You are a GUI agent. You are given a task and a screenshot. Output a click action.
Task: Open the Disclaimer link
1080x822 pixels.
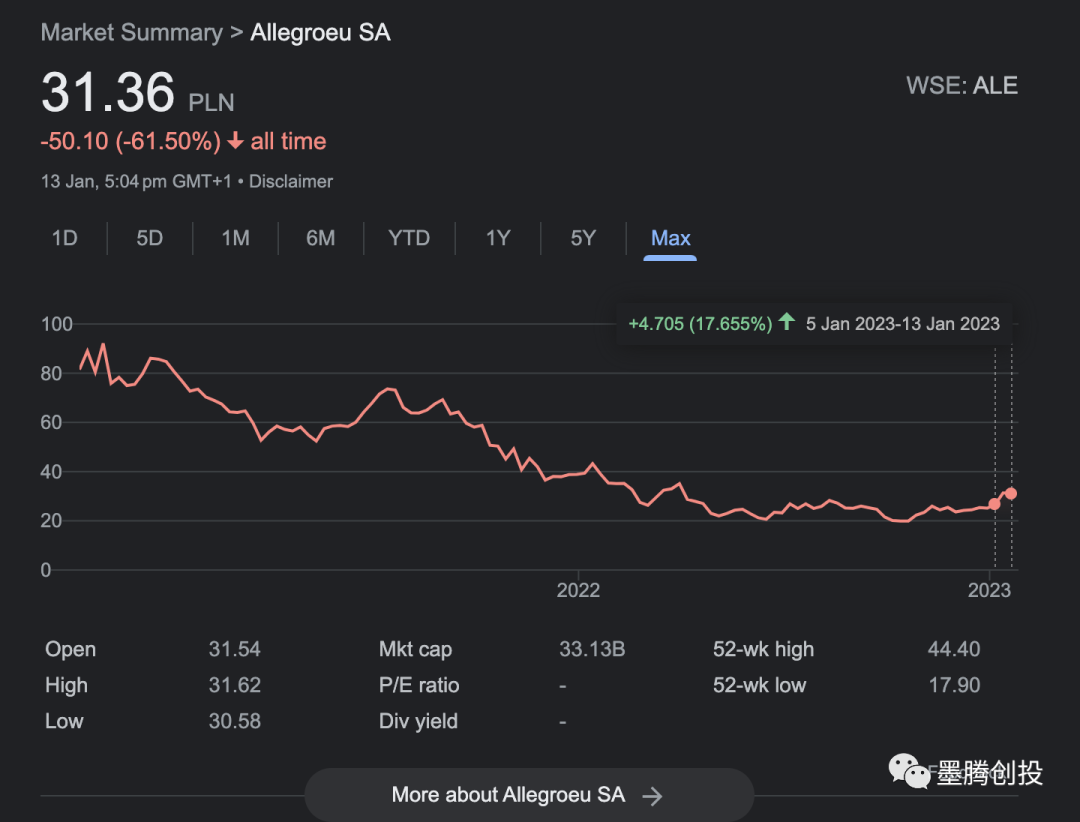[291, 182]
